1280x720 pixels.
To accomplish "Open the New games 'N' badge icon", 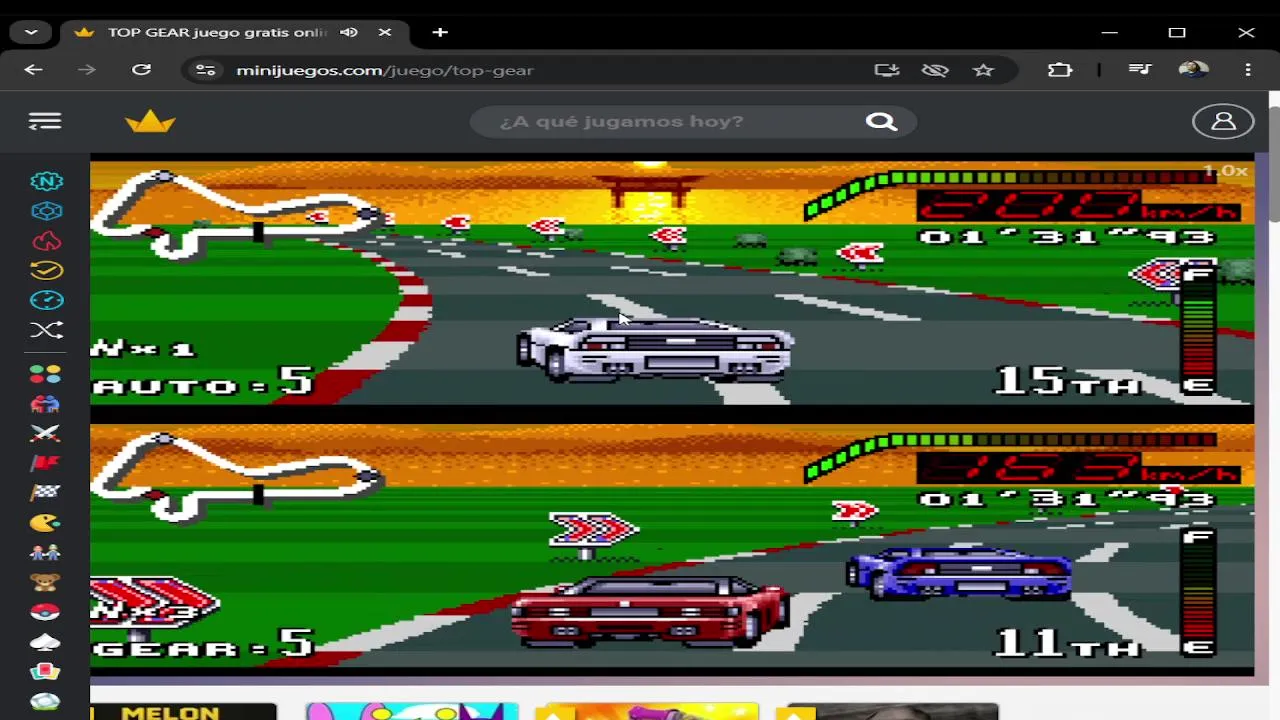I will pos(46,181).
